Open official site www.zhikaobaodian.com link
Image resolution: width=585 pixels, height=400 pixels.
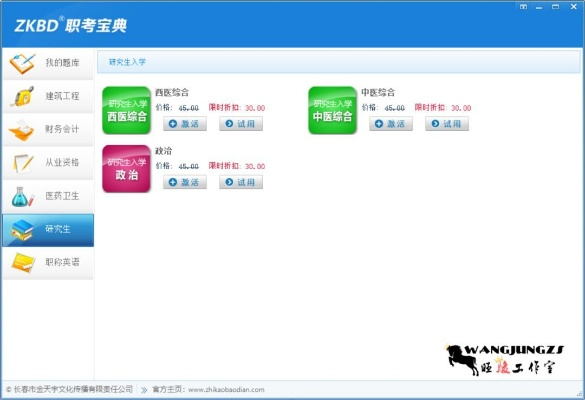pyautogui.click(x=226, y=390)
